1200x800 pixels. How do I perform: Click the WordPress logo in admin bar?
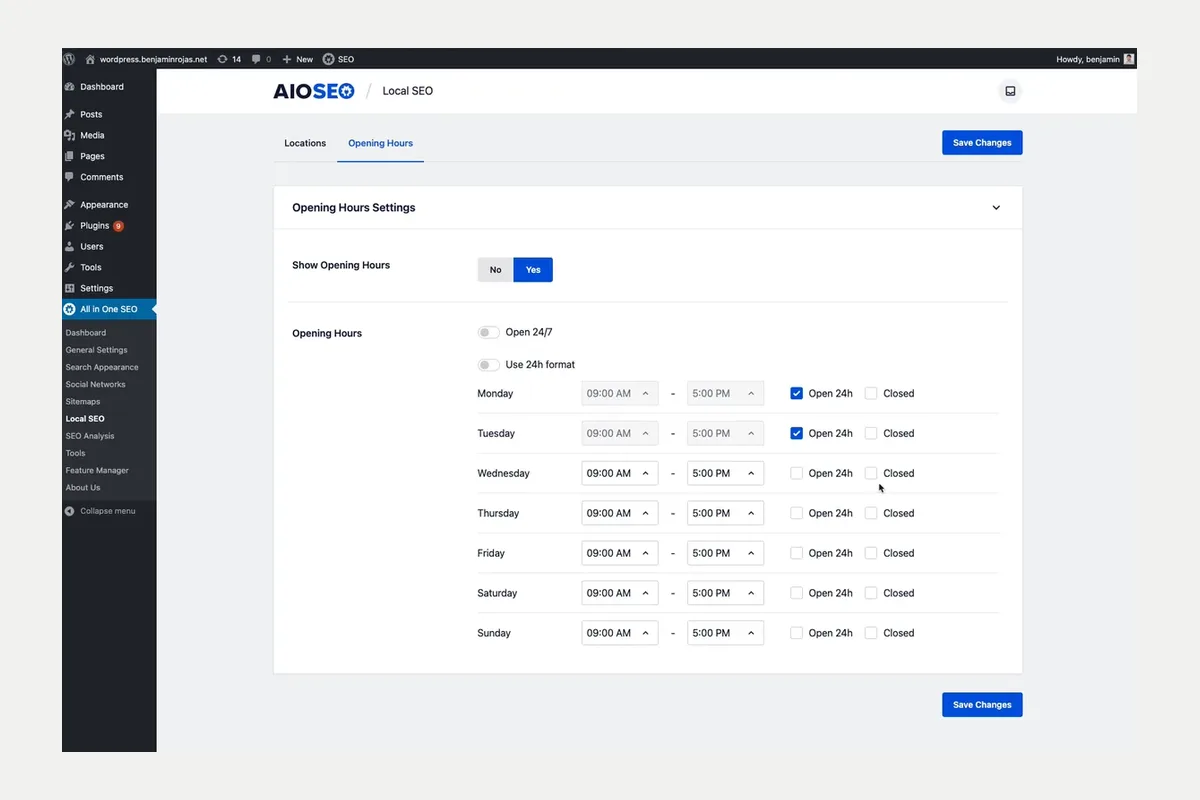tap(69, 59)
